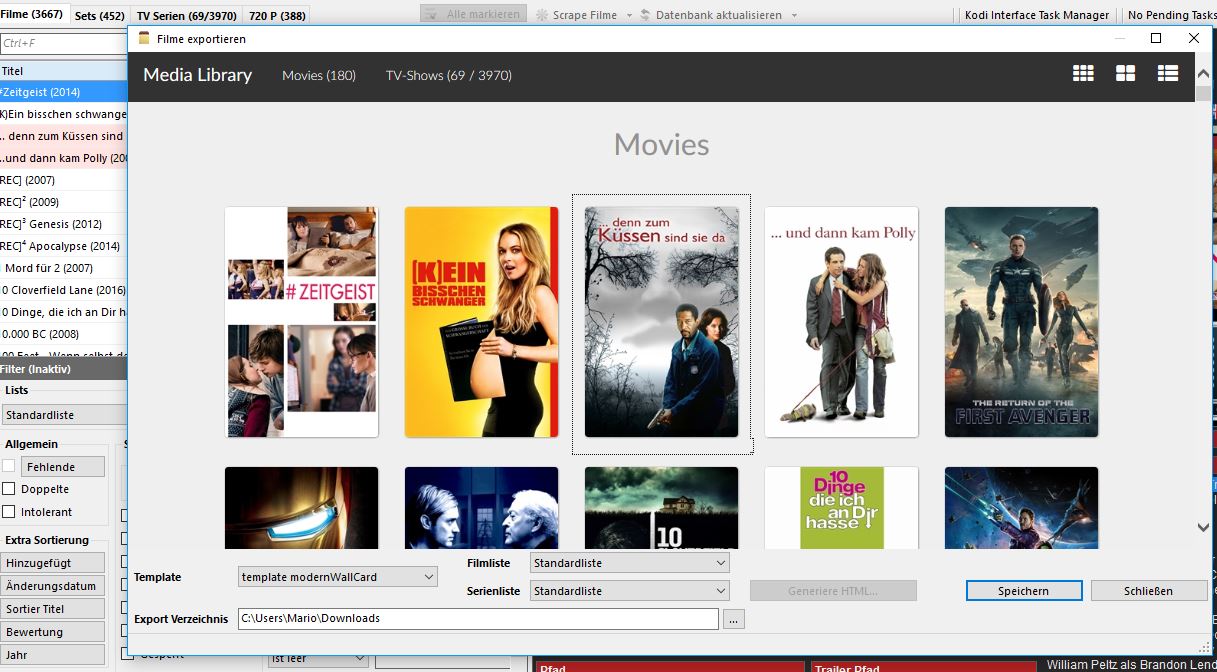Open the Serienliste dropdown
The image size is (1217, 672).
(x=629, y=591)
